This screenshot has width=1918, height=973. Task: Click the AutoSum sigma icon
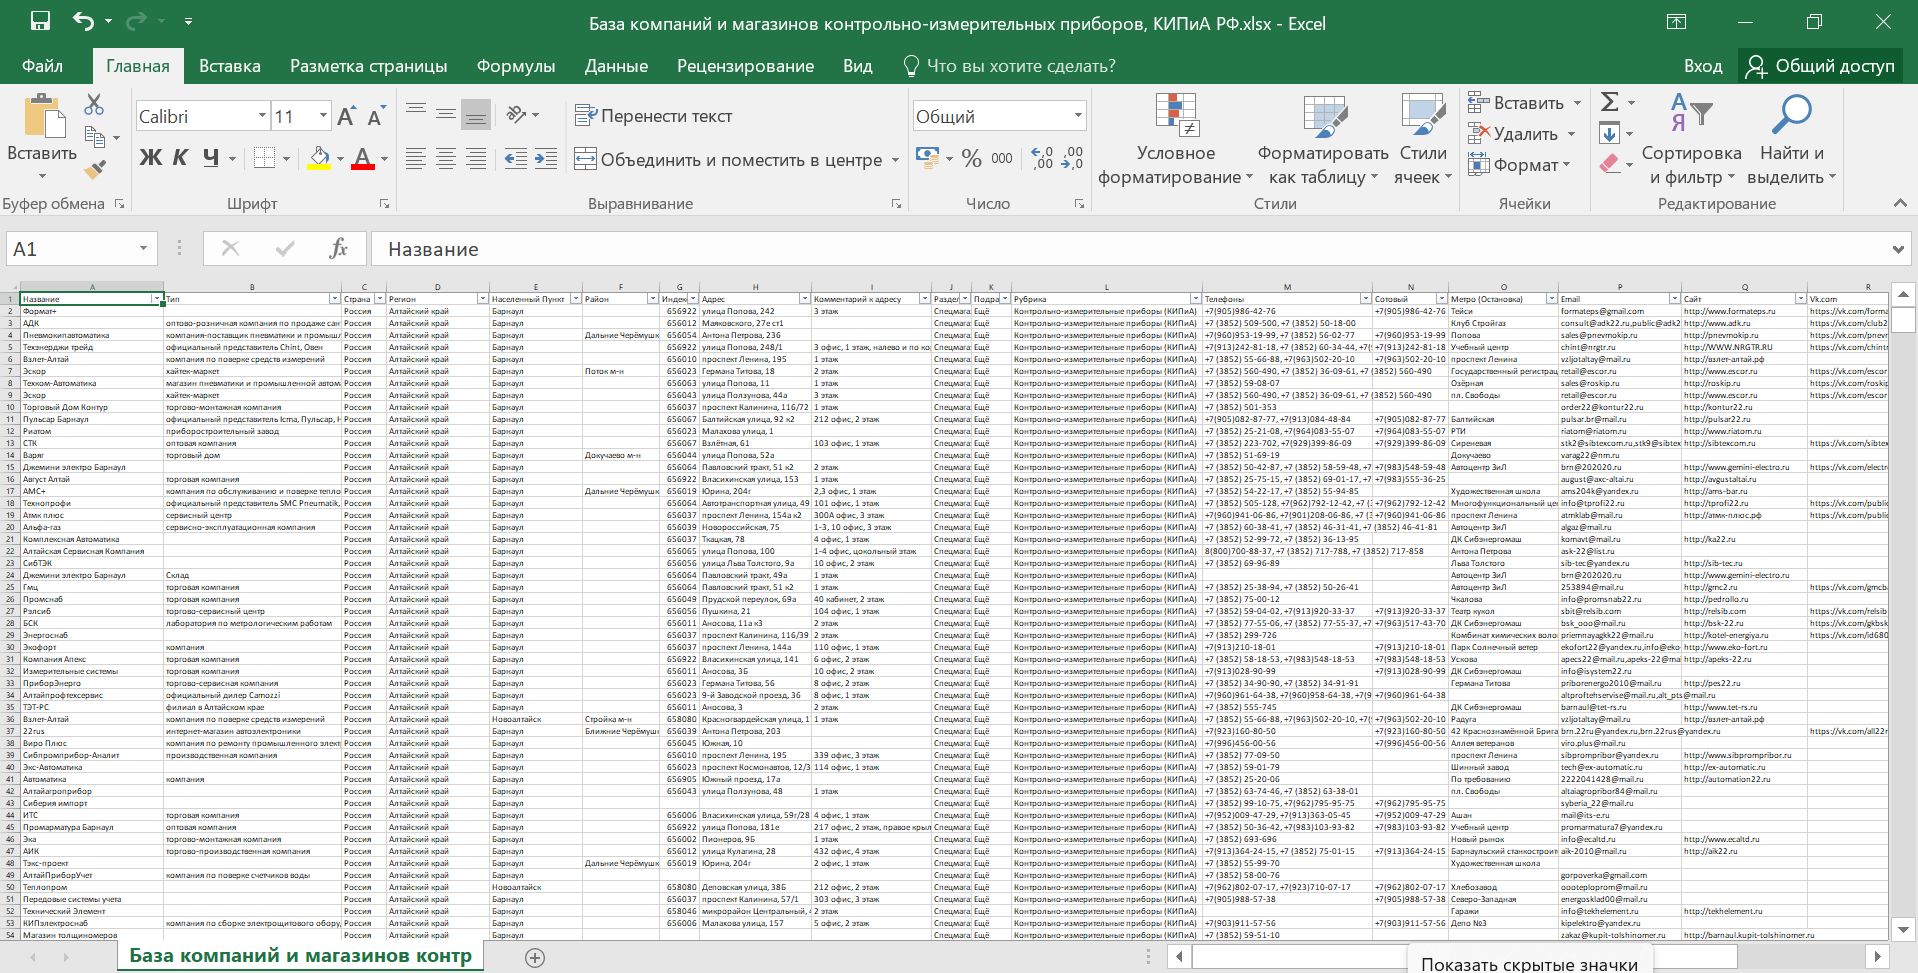pyautogui.click(x=1609, y=103)
